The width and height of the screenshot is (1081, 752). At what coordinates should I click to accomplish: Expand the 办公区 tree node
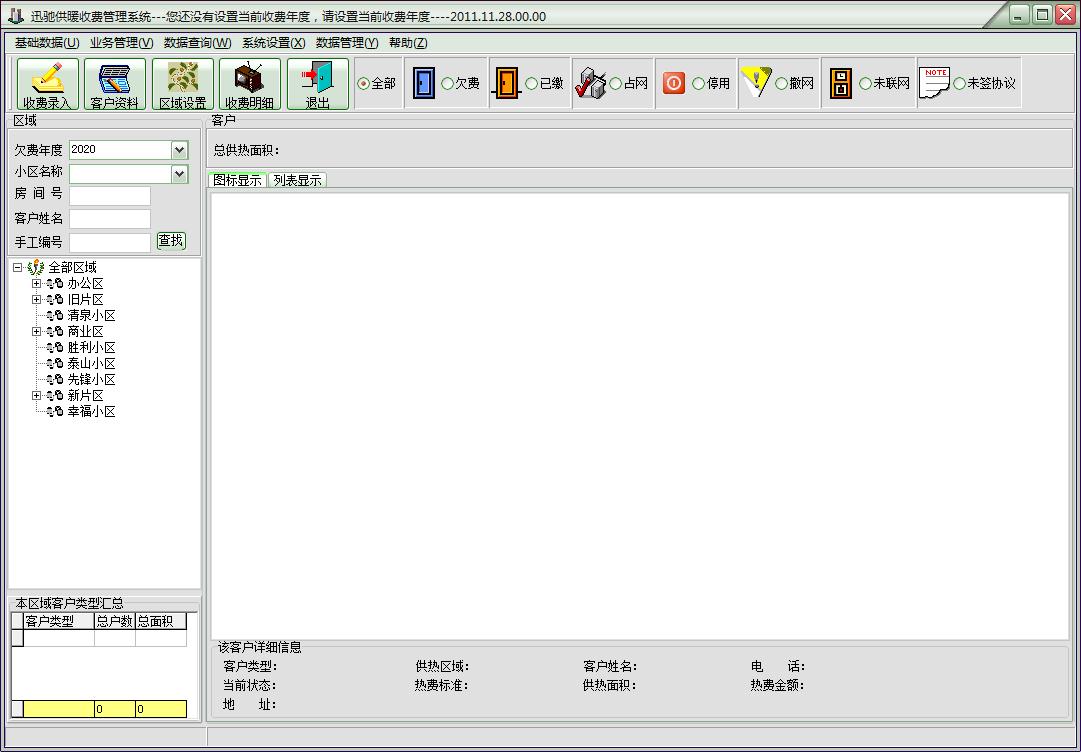tap(37, 283)
